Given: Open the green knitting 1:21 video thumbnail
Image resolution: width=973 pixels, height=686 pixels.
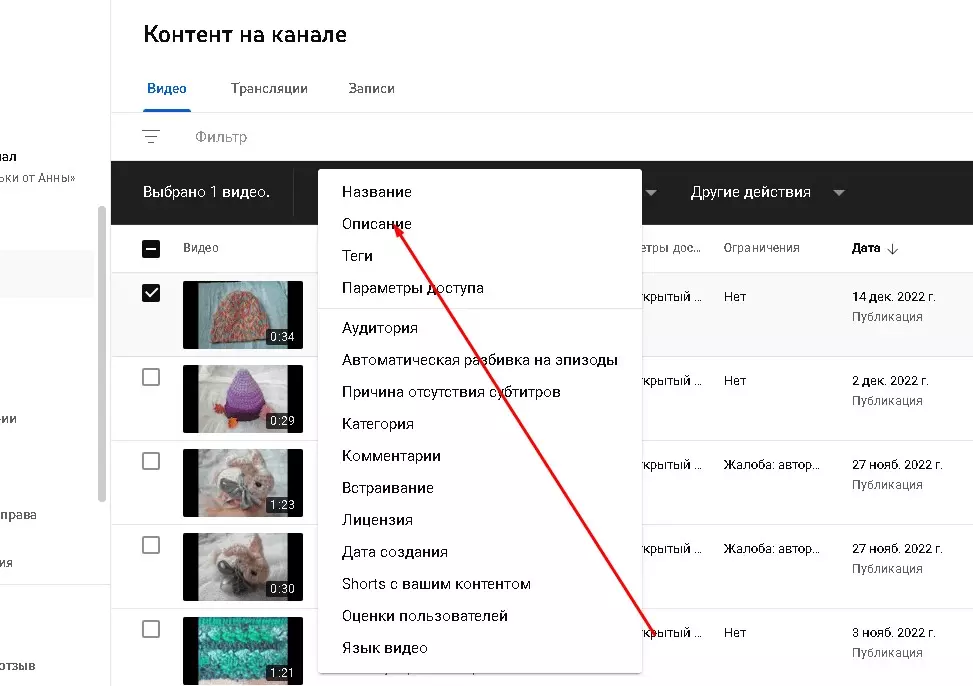Looking at the screenshot, I should [243, 651].
